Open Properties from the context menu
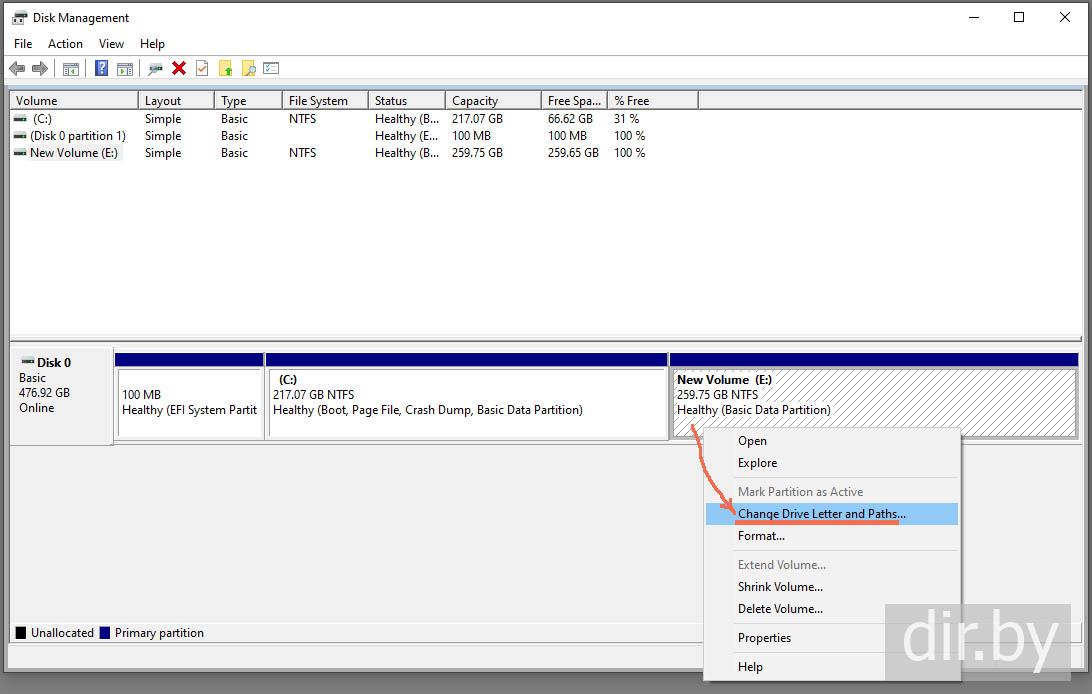Screen dimensions: 1092x694 (x=764, y=638)
